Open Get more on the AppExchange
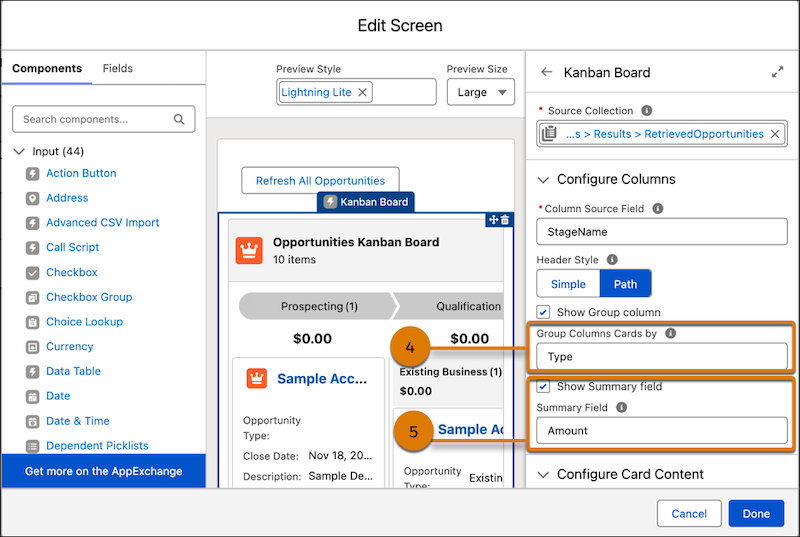Screen dimensions: 800x537 coord(104,471)
